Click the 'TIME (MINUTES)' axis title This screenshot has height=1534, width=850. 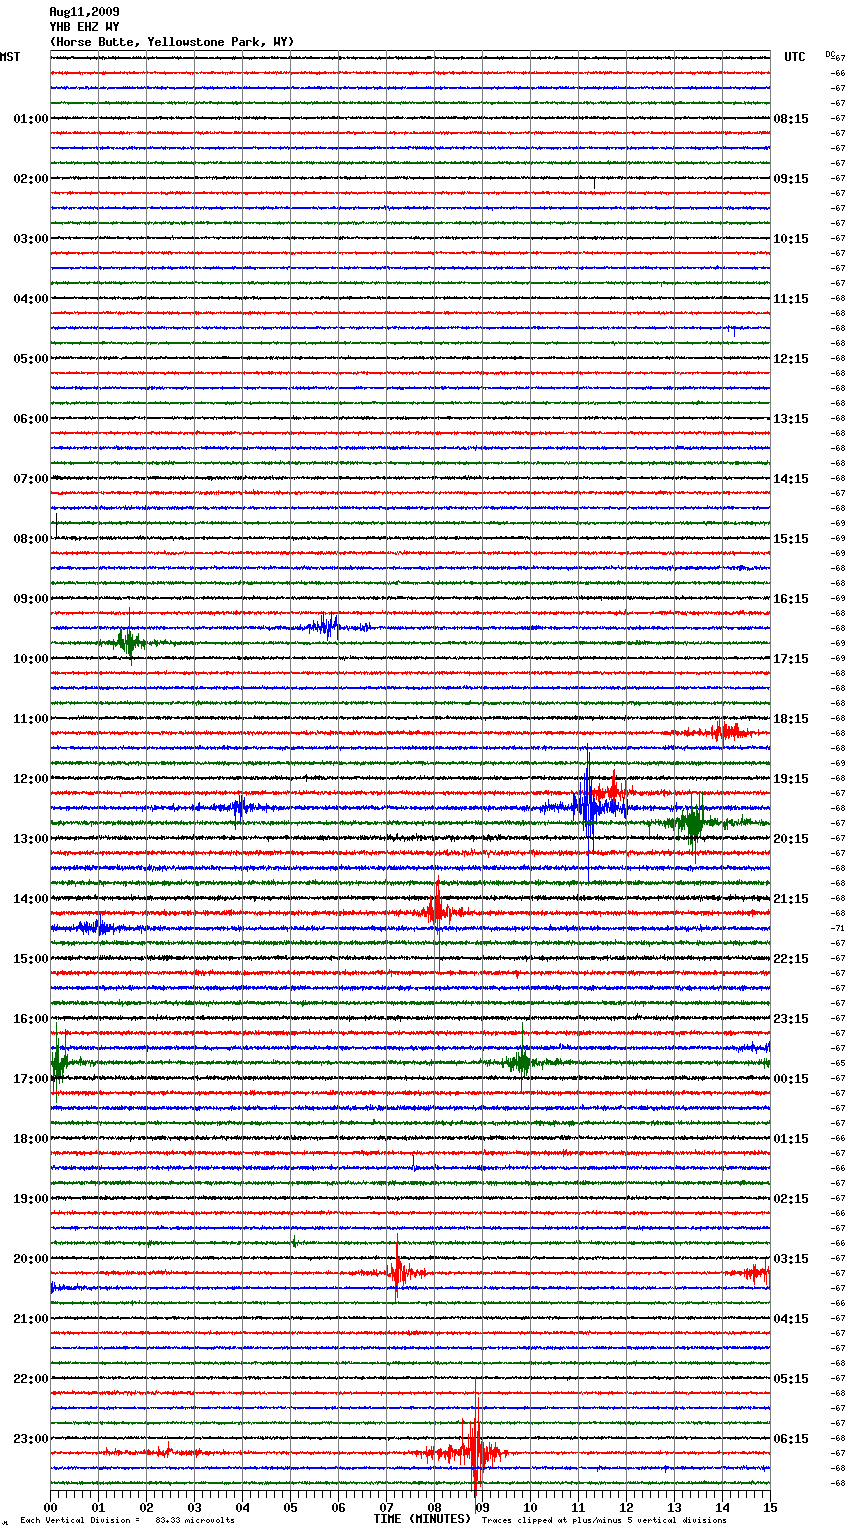point(422,1519)
